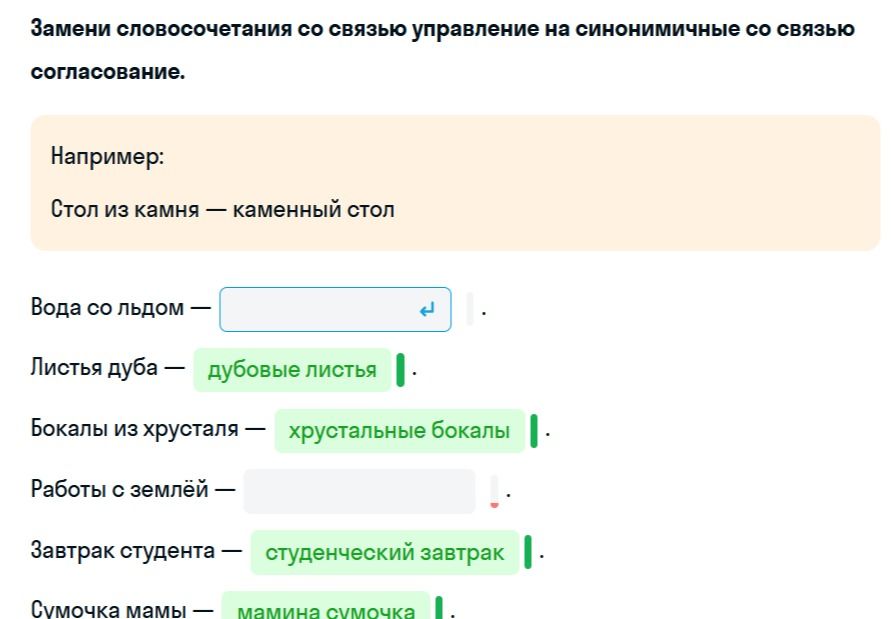Image resolution: width=891 pixels, height=619 pixels.
Task: Click the green status bar after 'дубовые листья'
Action: pos(400,370)
